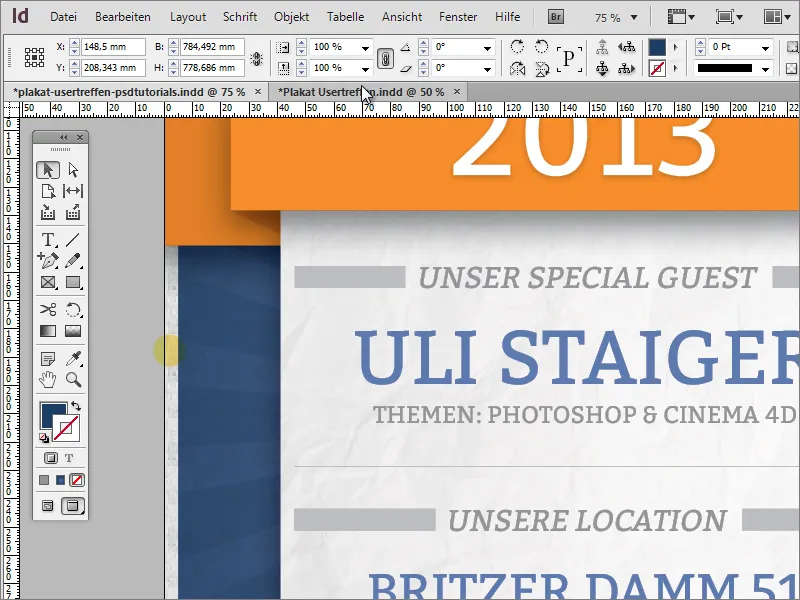
Task: Open the Objekt menu
Action: pos(291,17)
